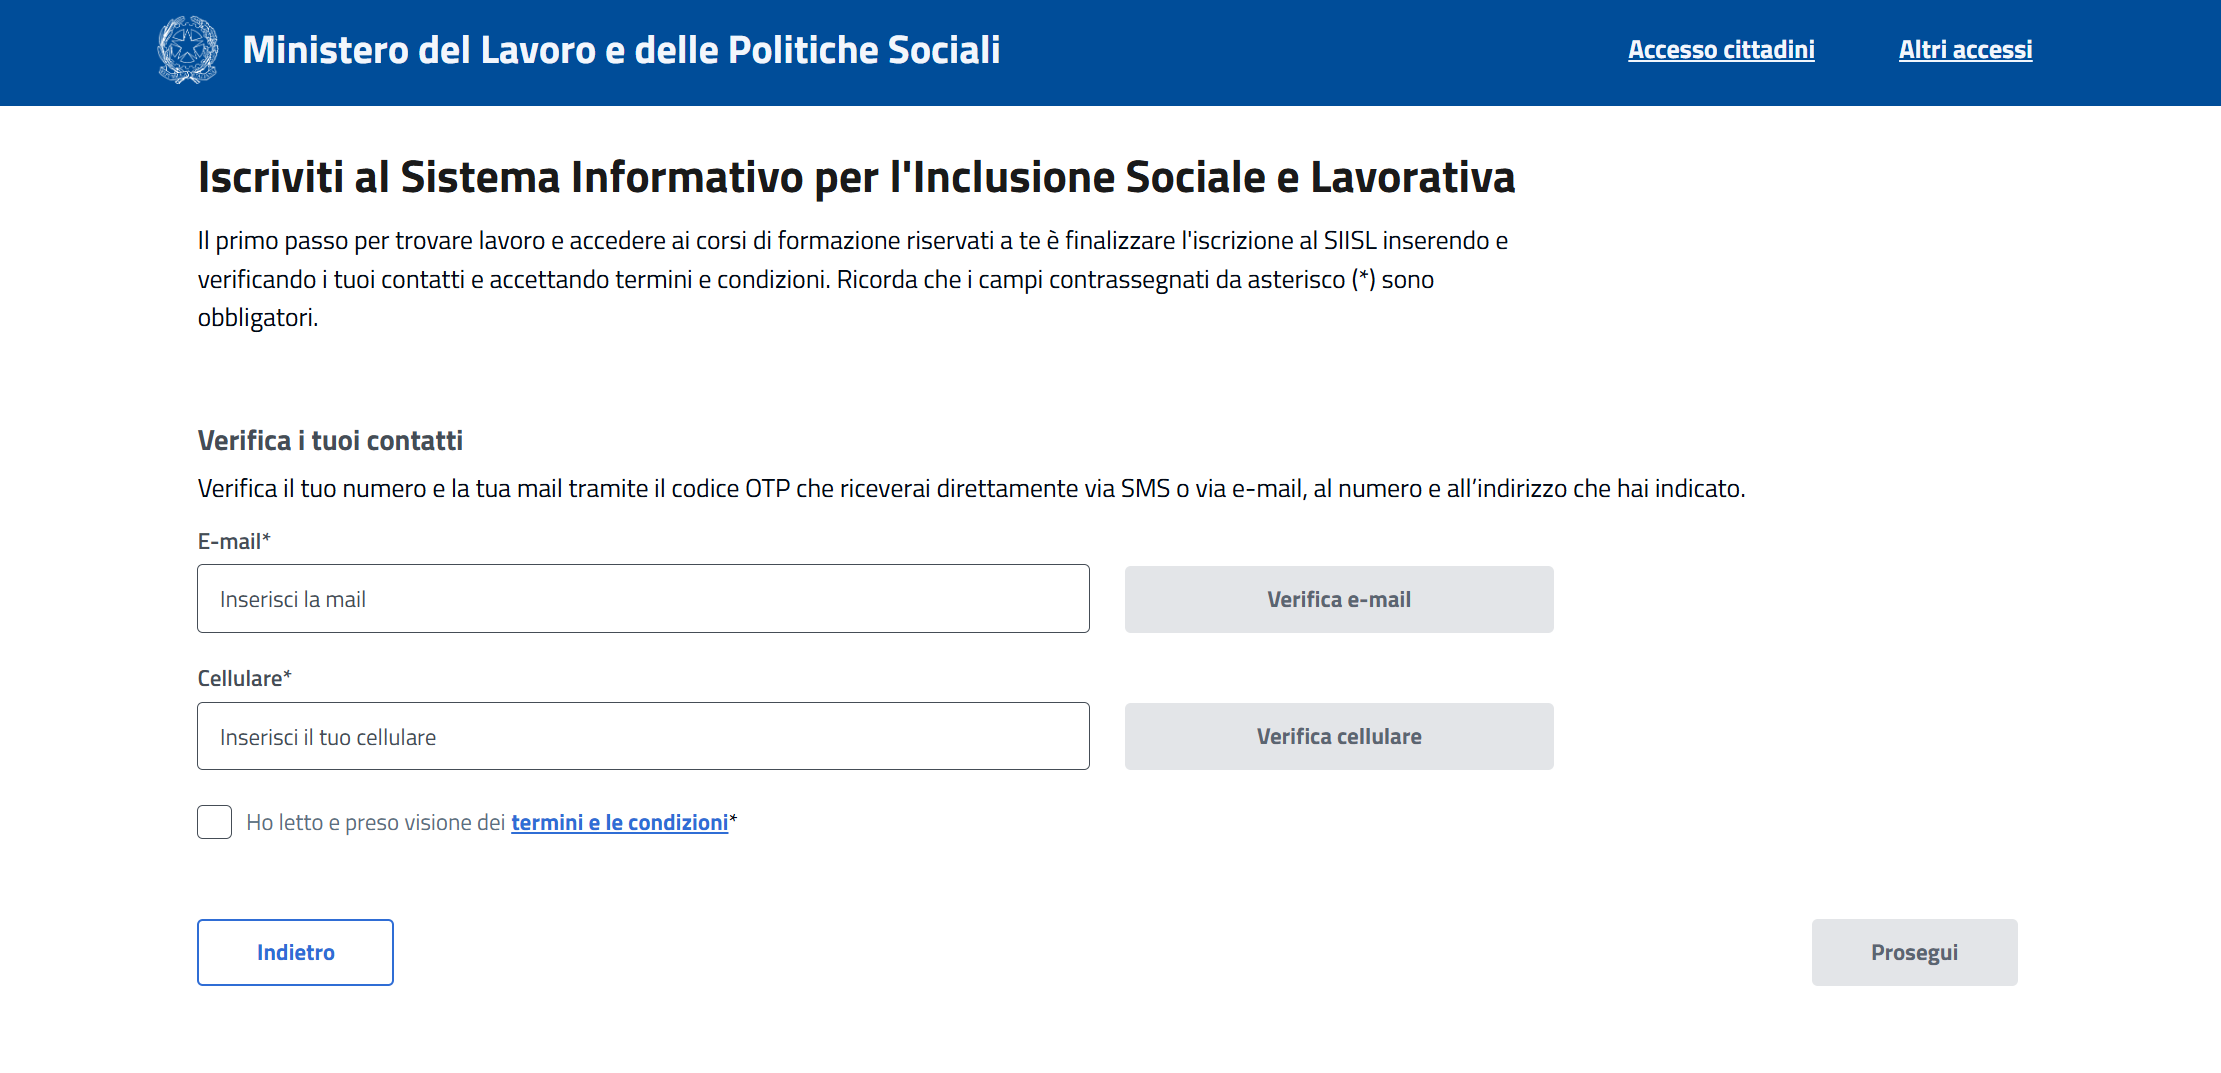Click the Cellulare* field label
Viewport: 2221px width, 1073px height.
pos(244,678)
